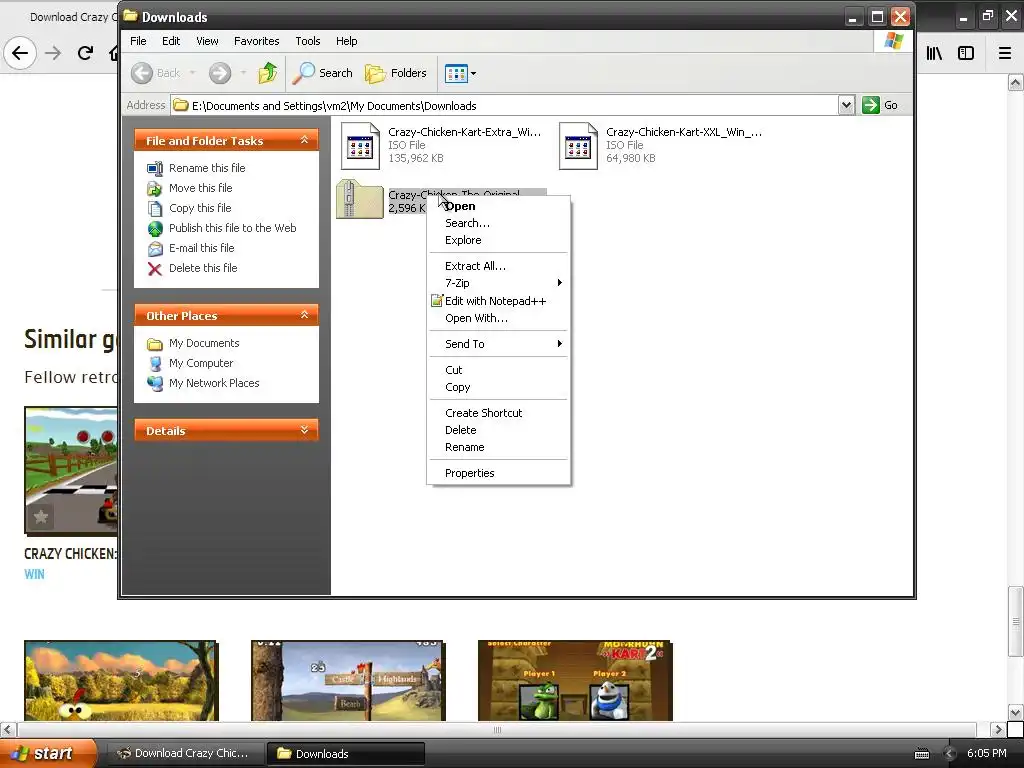Choose Search... from the context menu
Viewport: 1024px width, 768px height.
(x=498, y=223)
